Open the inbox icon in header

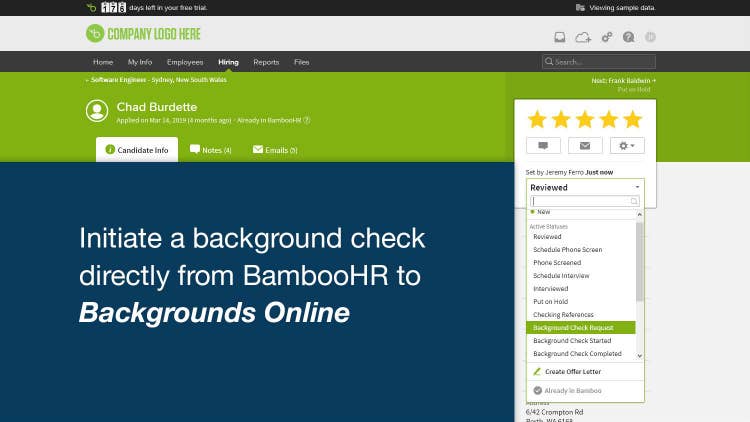tap(560, 37)
